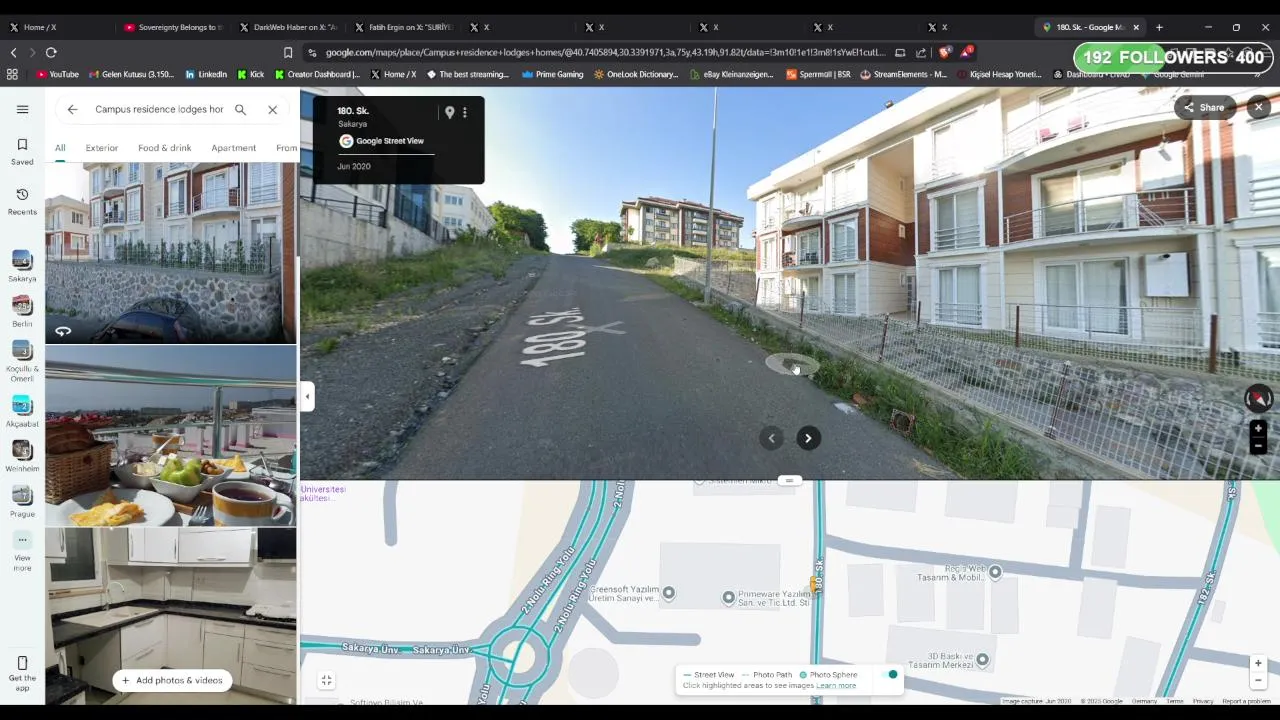Click the browser address bar URL
Screen dimensions: 1280x720
click(605, 52)
